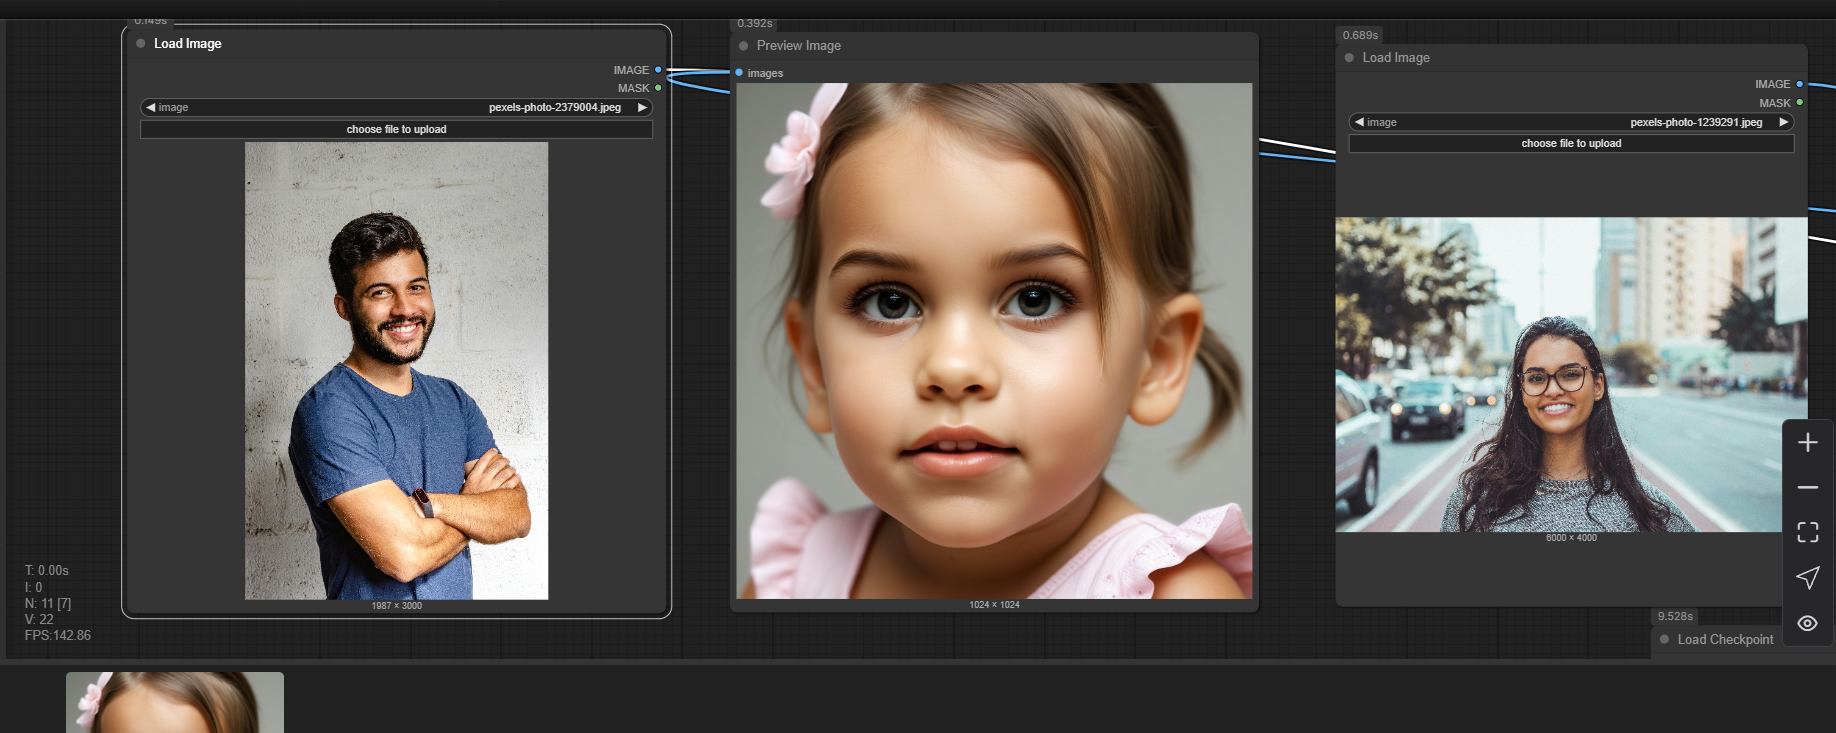The image size is (1836, 733).
Task: Click the child portrait thumbnail in bottom panel
Action: [x=175, y=702]
